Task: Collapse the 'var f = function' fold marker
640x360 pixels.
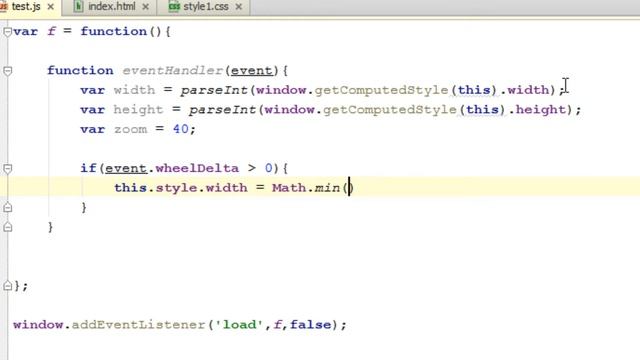Action: (x=7, y=32)
